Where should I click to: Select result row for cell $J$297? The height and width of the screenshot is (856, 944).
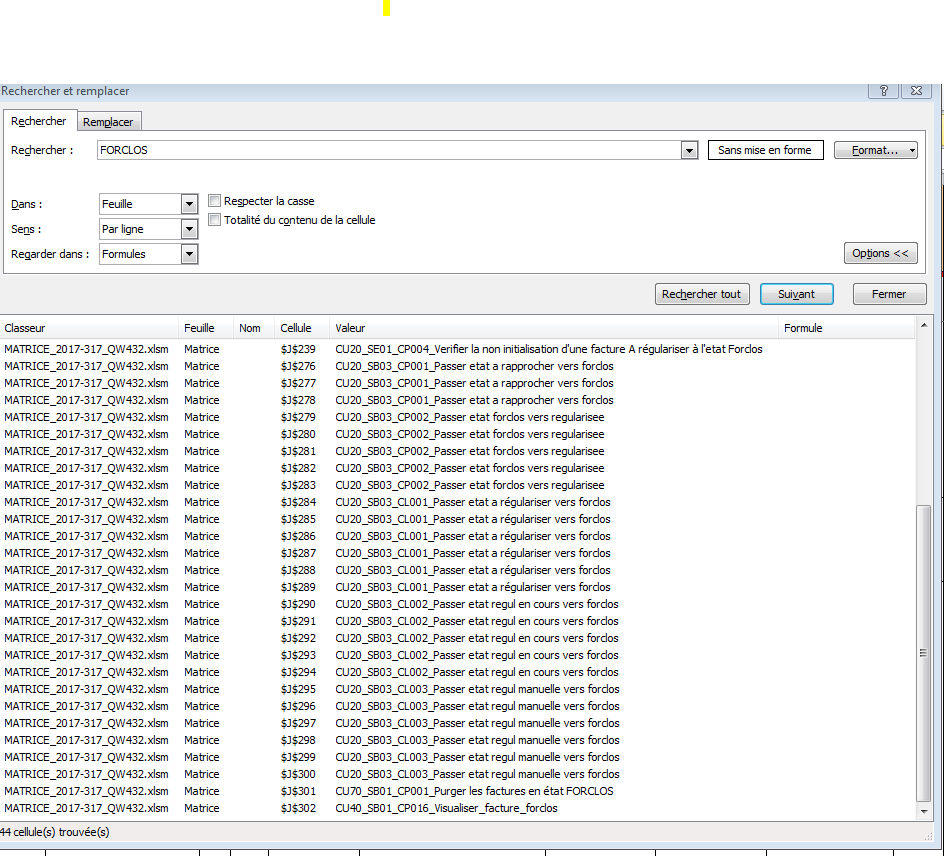[x=458, y=723]
